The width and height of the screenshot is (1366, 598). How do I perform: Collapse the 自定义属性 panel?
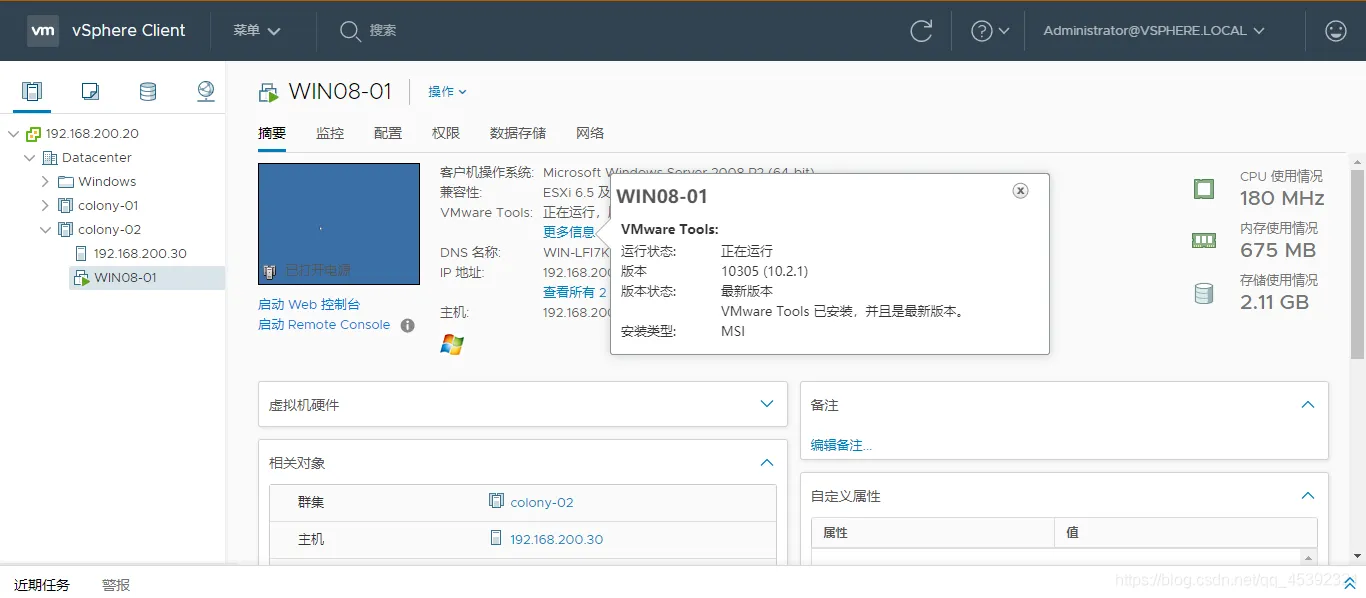[x=1307, y=496]
